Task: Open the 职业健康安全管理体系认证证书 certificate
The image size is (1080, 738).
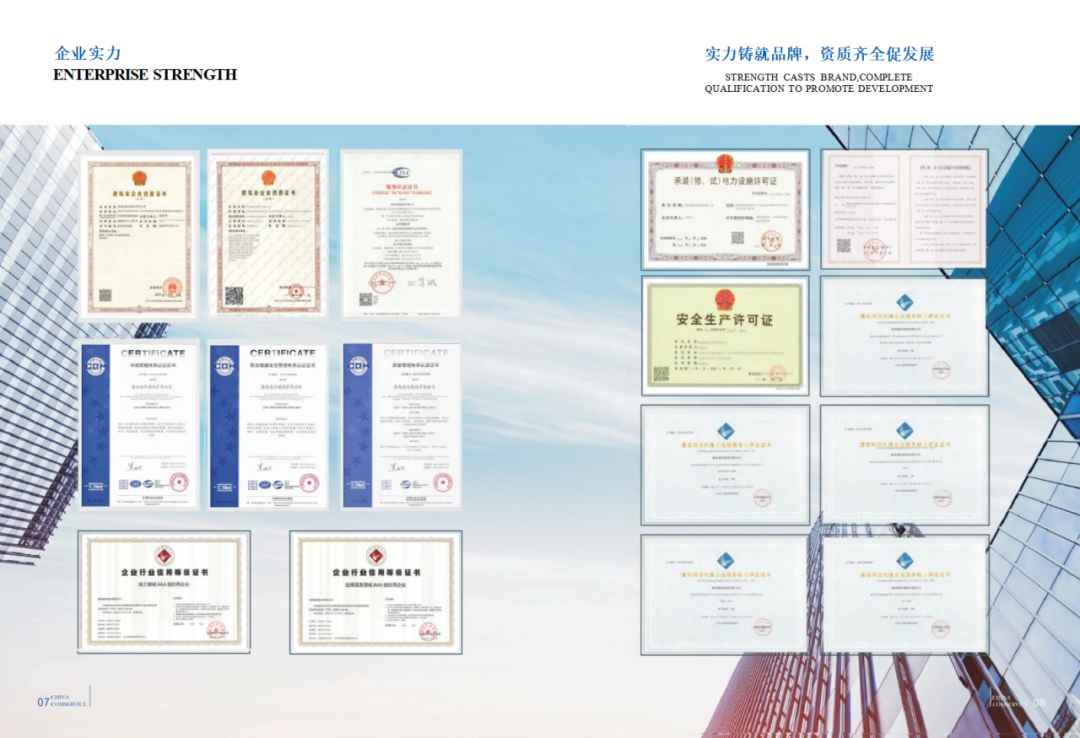Action: [x=268, y=424]
